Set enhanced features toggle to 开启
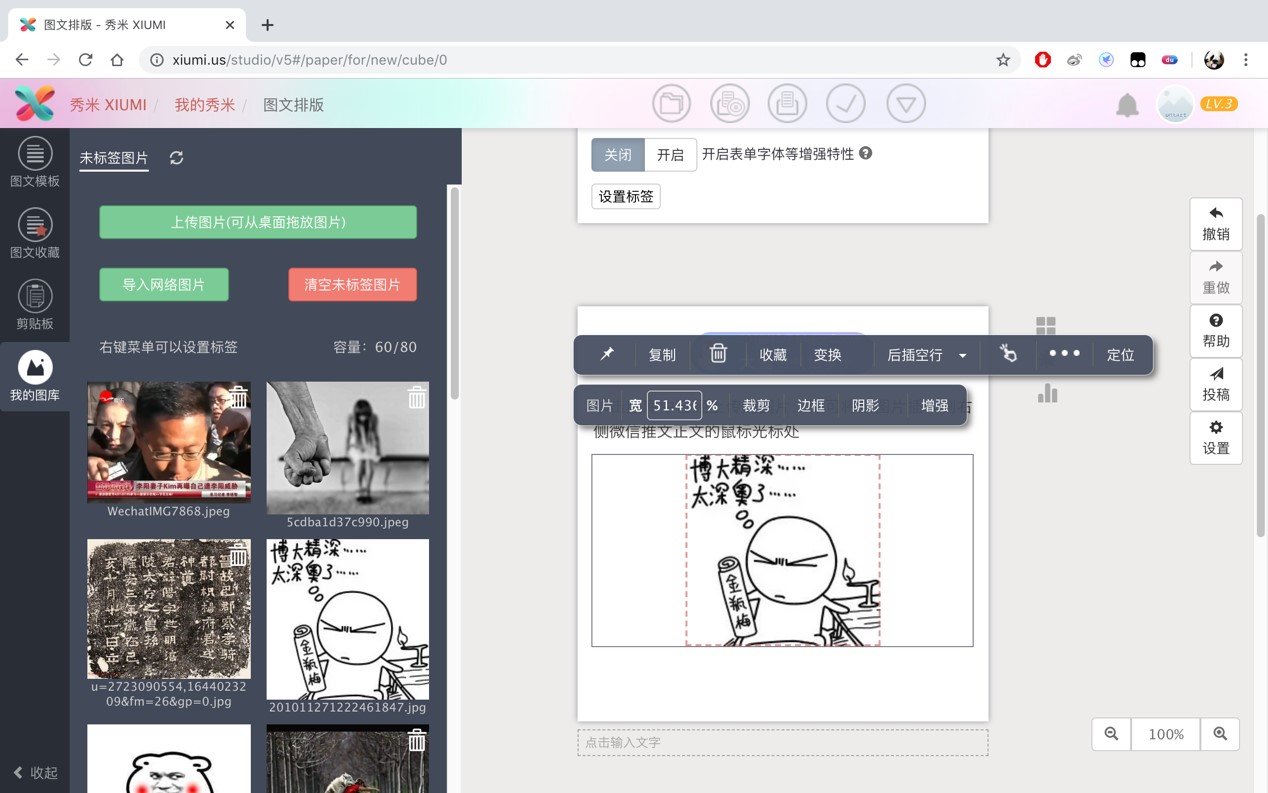Screen dimensions: 1268x793 pyautogui.click(x=670, y=155)
